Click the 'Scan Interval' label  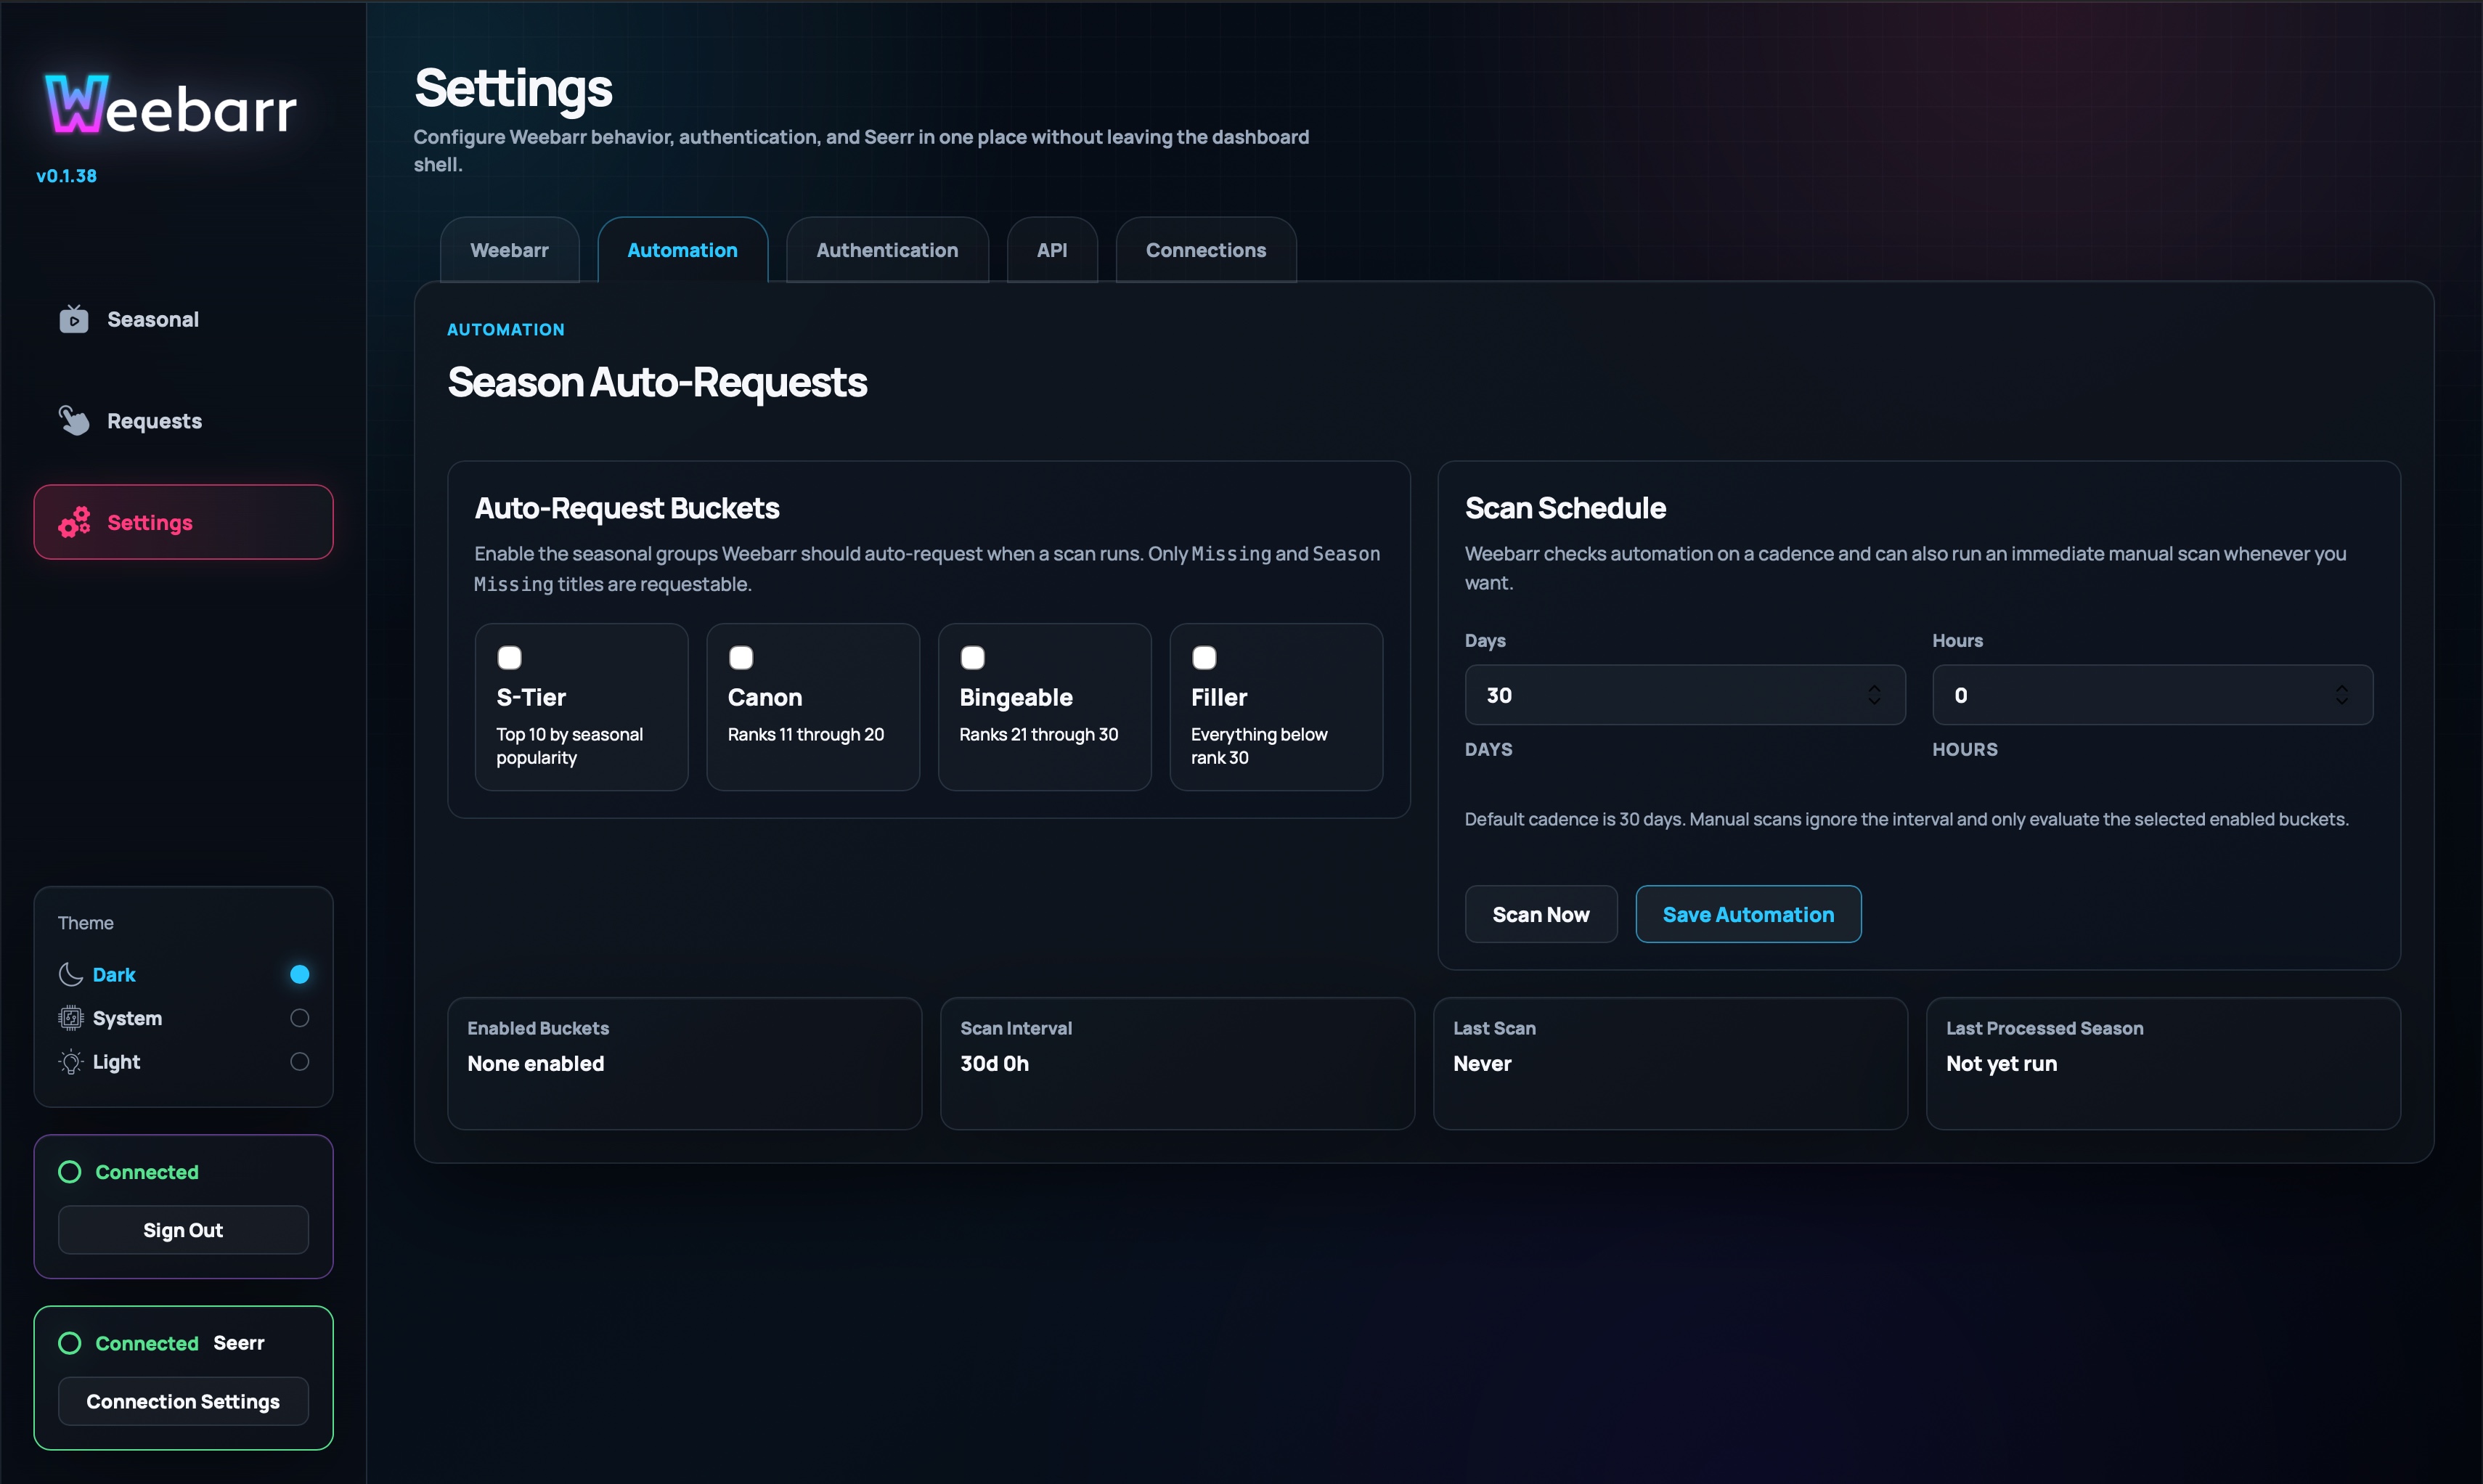click(1016, 1028)
